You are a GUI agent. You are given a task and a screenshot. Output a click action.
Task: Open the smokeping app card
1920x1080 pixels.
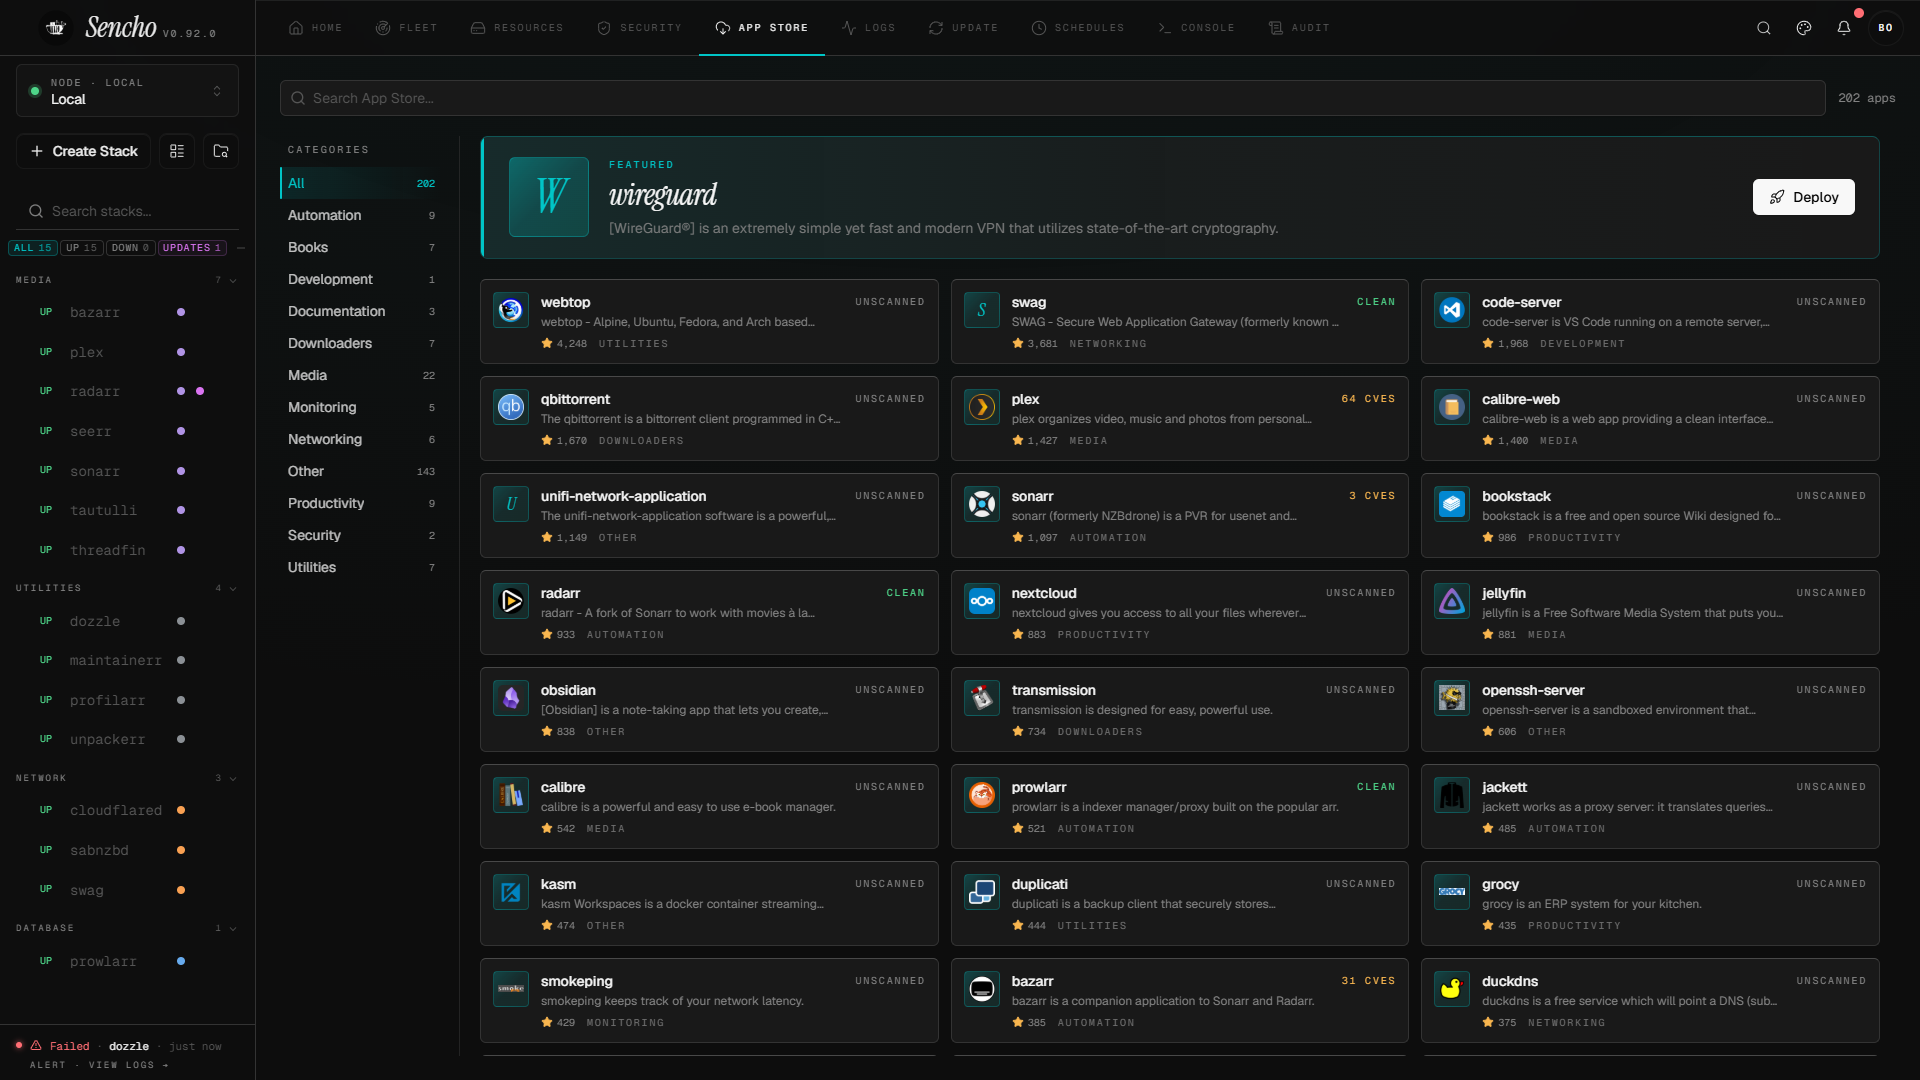709,1000
